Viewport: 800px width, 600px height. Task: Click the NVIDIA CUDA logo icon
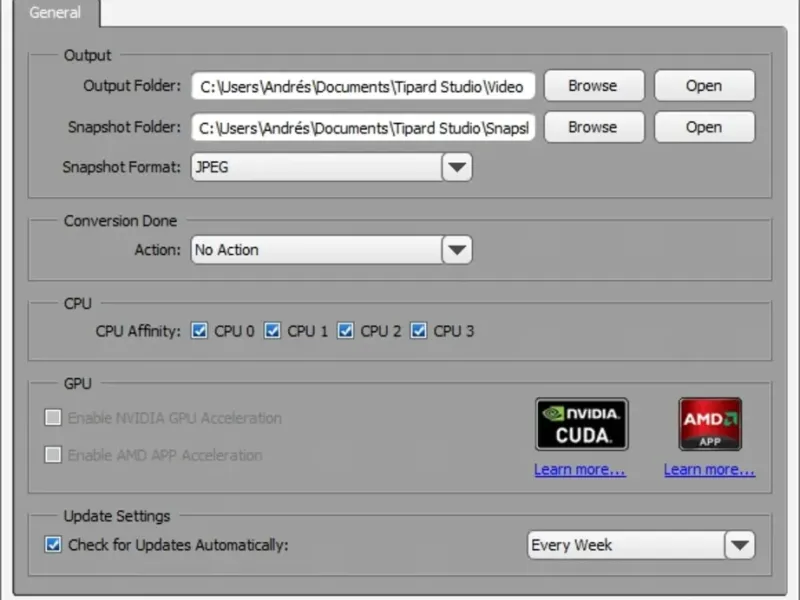pos(582,424)
